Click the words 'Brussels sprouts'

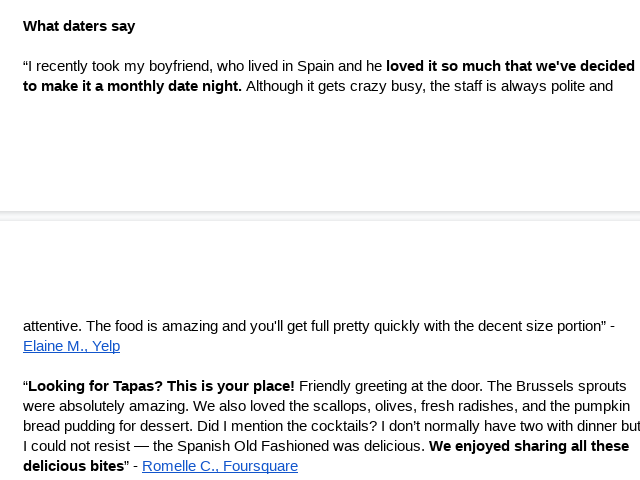pyautogui.click(x=571, y=386)
